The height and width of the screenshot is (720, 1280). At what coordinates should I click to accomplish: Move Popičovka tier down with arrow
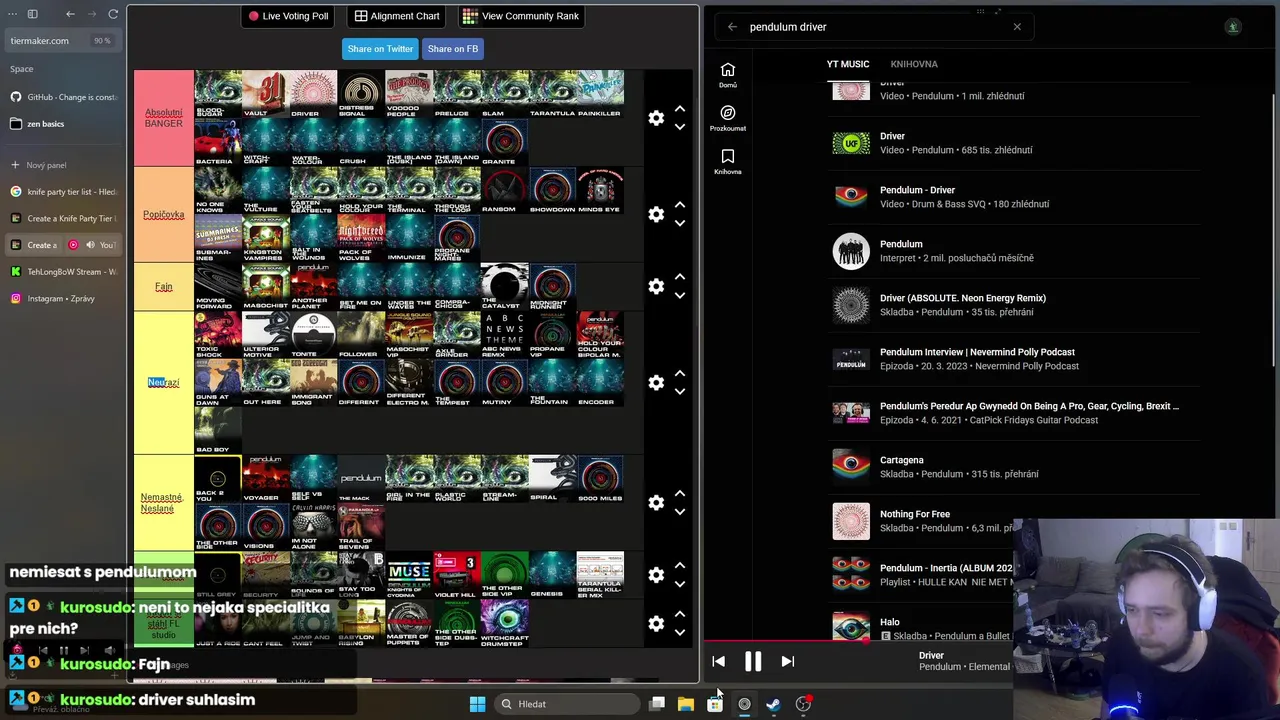680,223
